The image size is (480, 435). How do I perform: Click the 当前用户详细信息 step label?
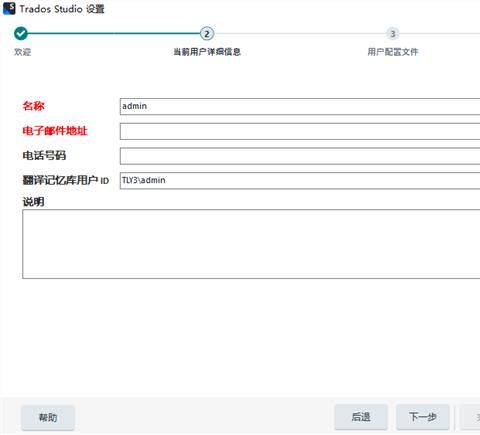click(x=207, y=52)
